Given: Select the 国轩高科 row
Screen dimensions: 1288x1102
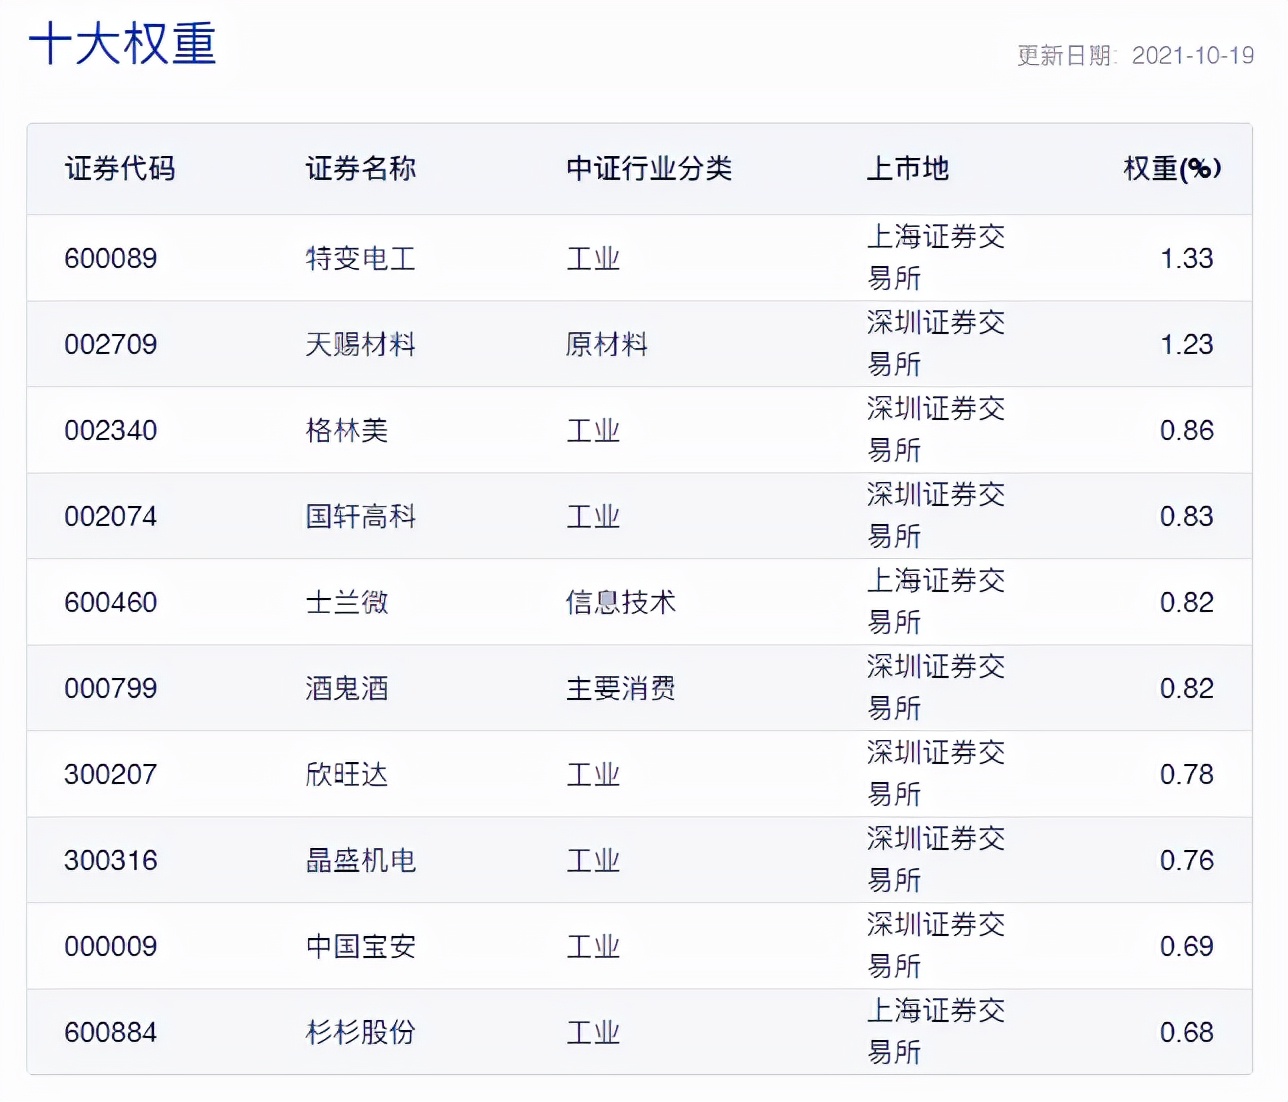Looking at the screenshot, I should point(362,516).
